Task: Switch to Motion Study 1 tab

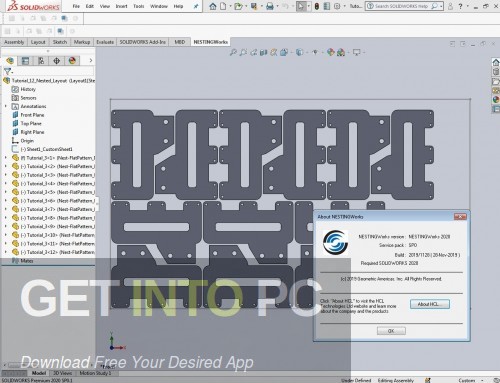Action: tap(95, 373)
